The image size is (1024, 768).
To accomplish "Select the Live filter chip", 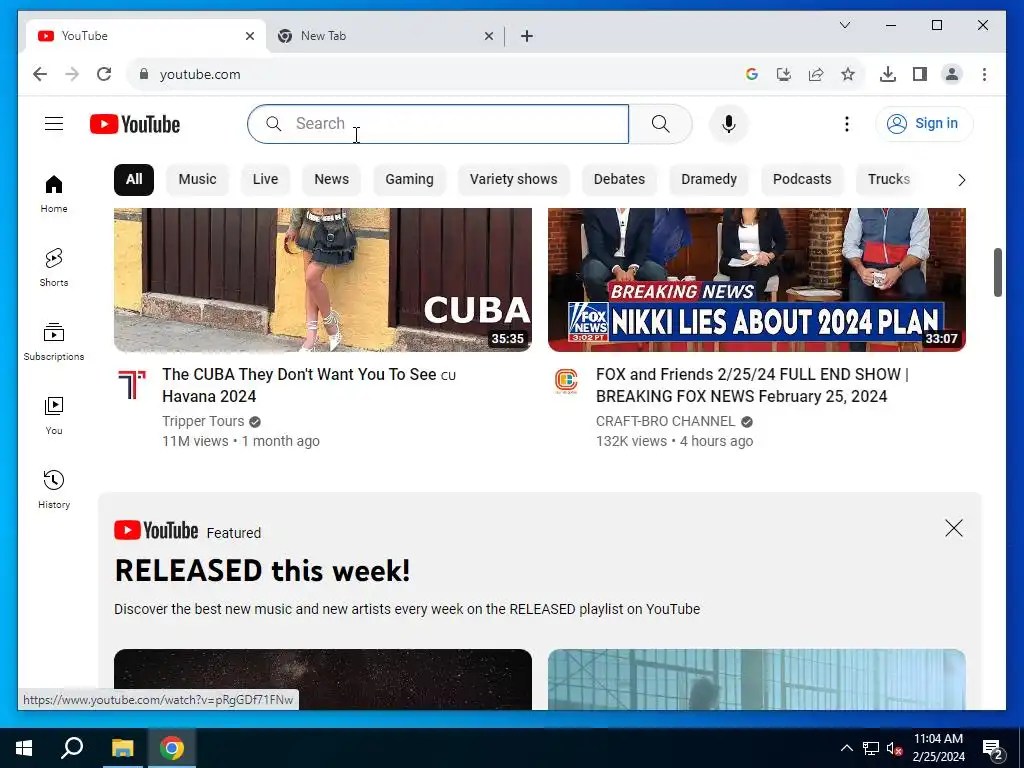I will (x=265, y=180).
